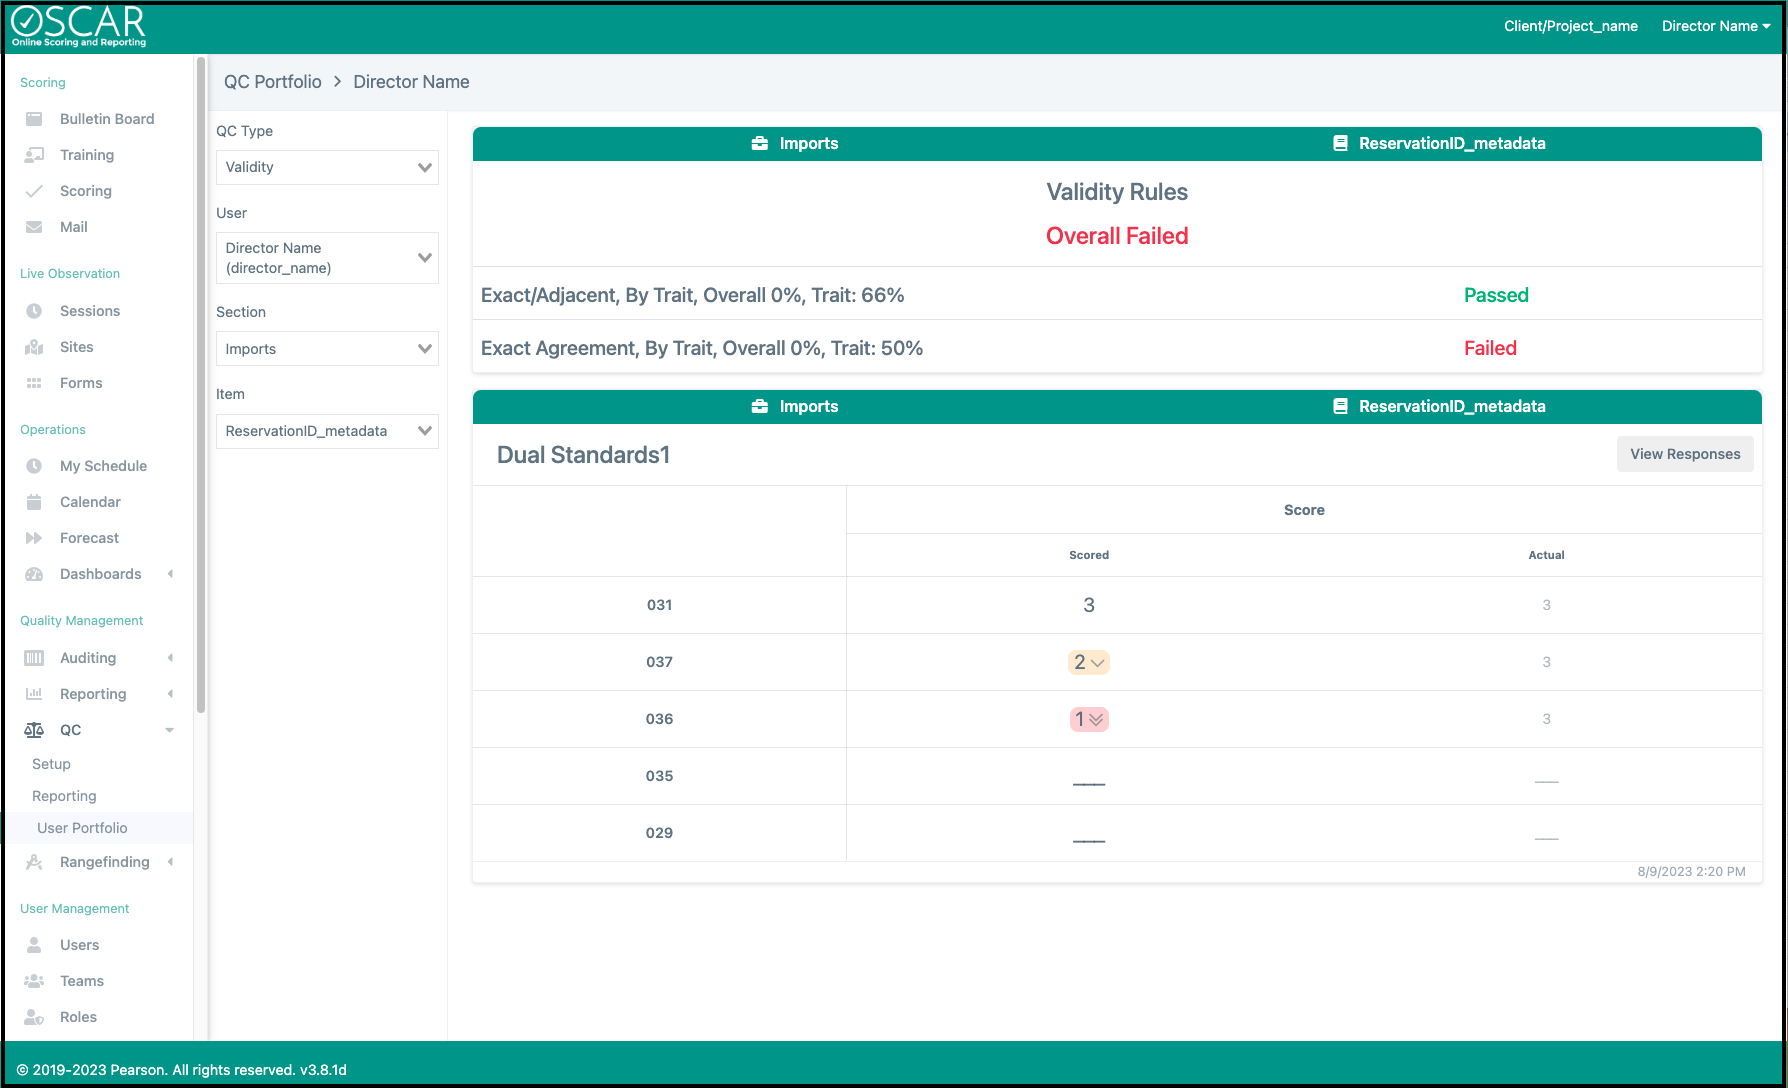Viewport: 1788px width, 1088px height.
Task: Click the QC Portfolio breadcrumb link
Action: tap(273, 82)
